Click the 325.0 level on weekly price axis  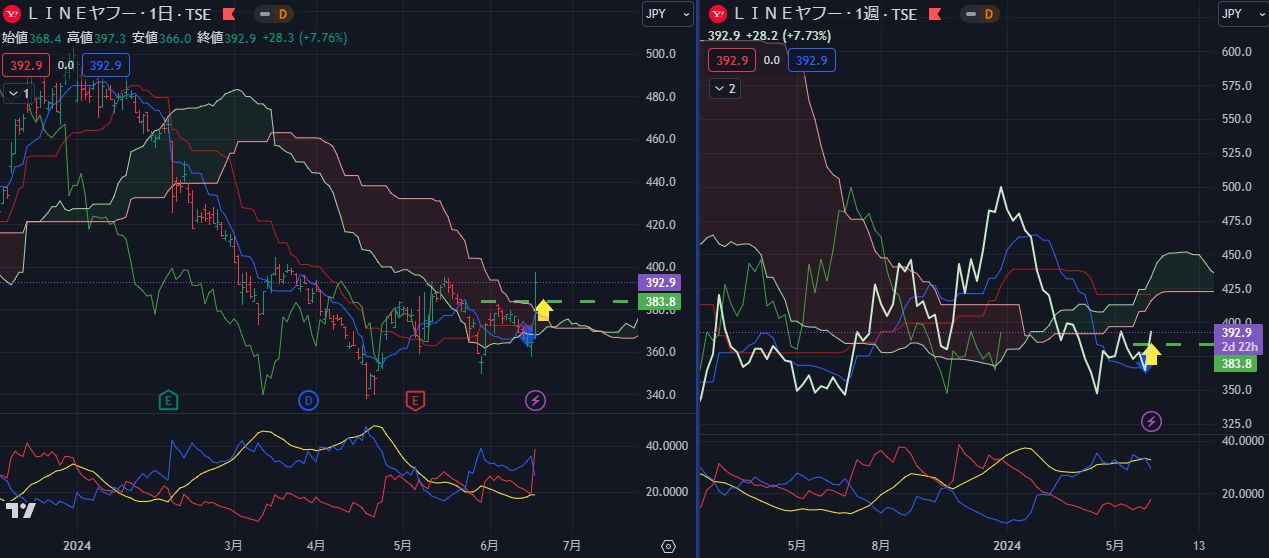[x=1238, y=424]
